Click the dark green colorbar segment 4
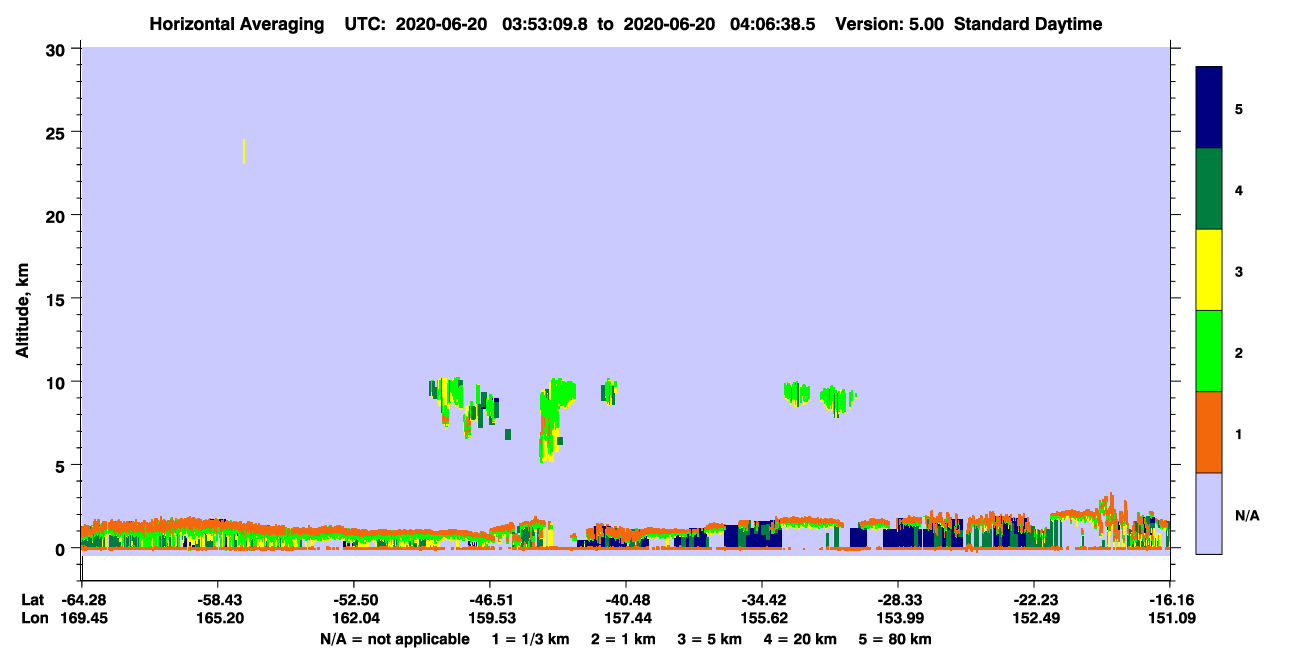Viewport: 1300px width, 667px height. pos(1209,189)
